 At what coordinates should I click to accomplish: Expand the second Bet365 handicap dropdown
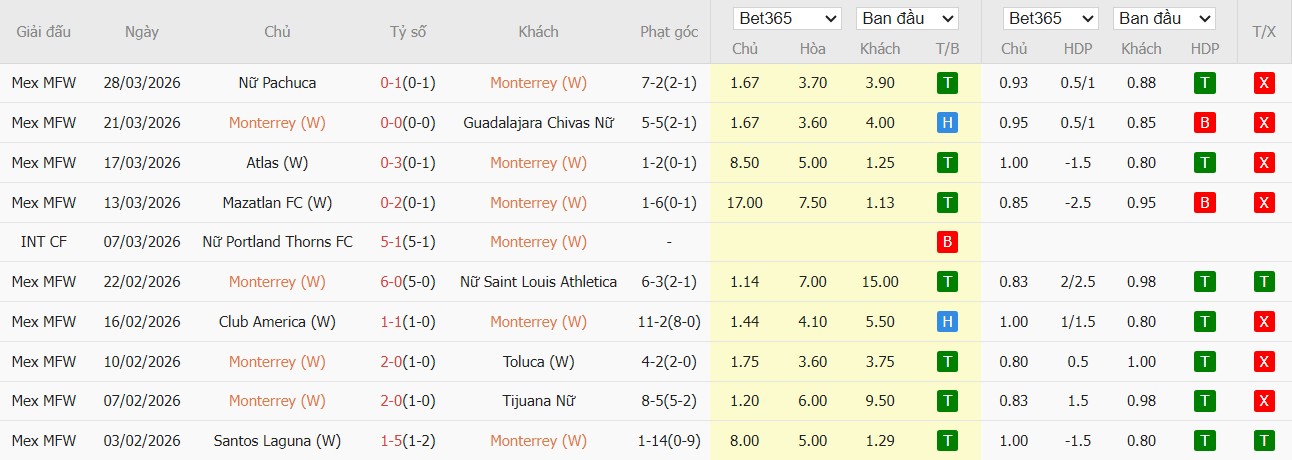pyautogui.click(x=1052, y=18)
